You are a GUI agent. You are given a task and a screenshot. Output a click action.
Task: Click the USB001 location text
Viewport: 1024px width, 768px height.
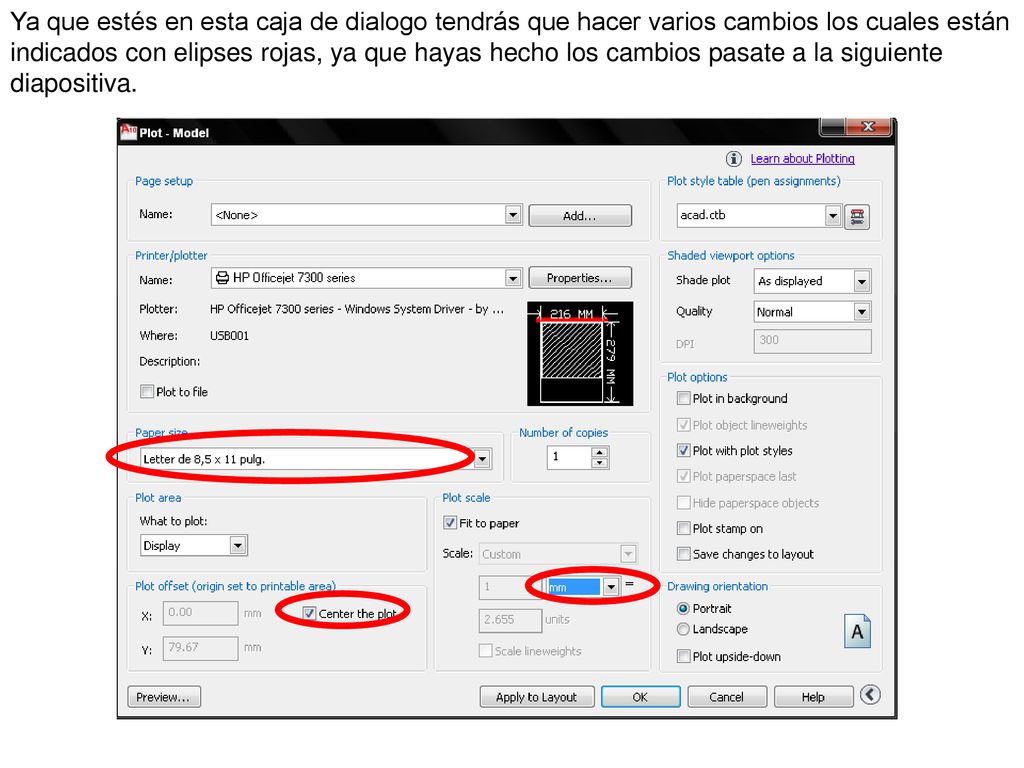(229, 336)
